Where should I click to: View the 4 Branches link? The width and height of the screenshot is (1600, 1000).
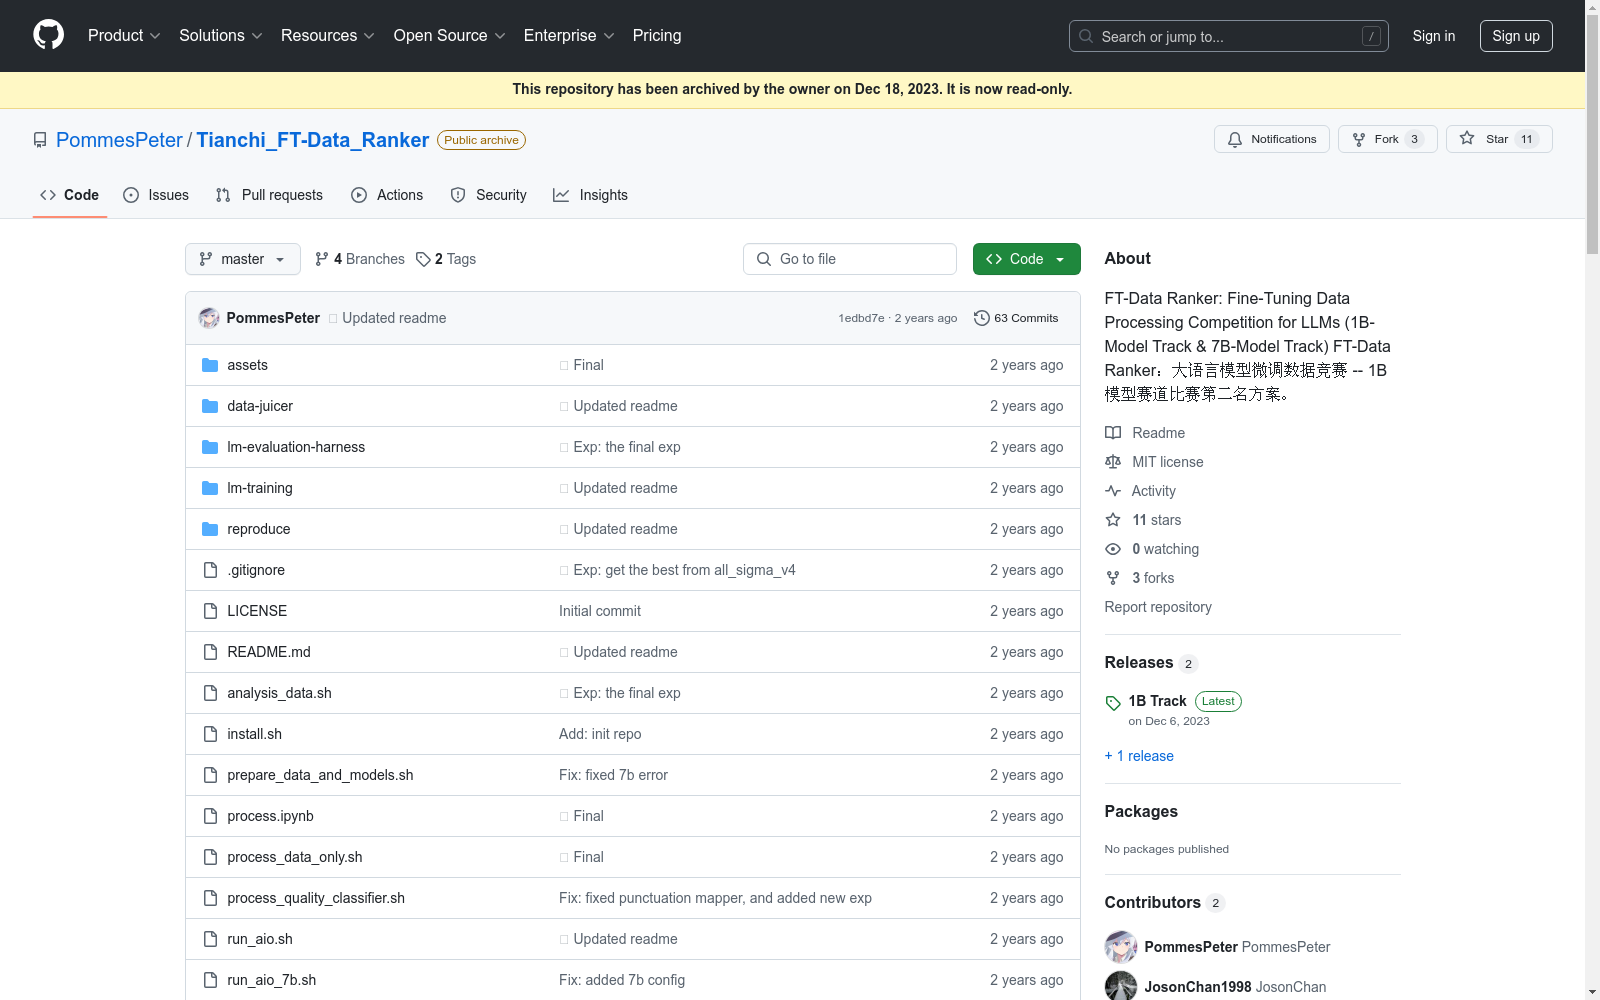[x=360, y=259]
